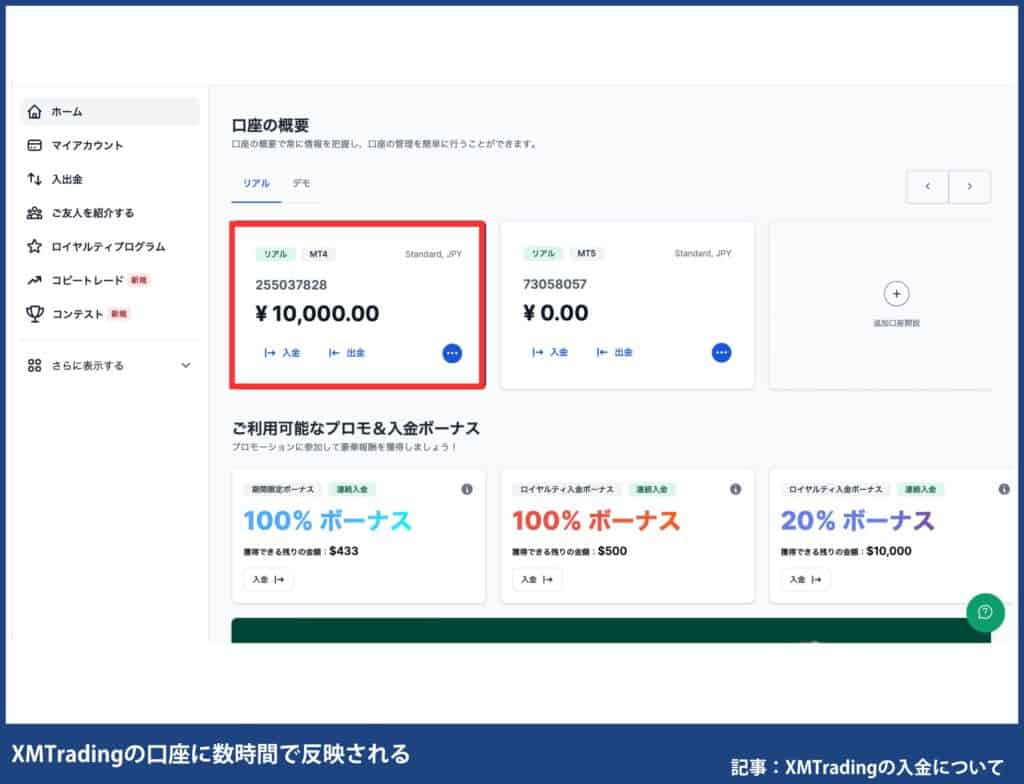Viewport: 1024px width, 784px height.
Task: Click the ¥ 0.00 balance
Action: pyautogui.click(x=556, y=313)
